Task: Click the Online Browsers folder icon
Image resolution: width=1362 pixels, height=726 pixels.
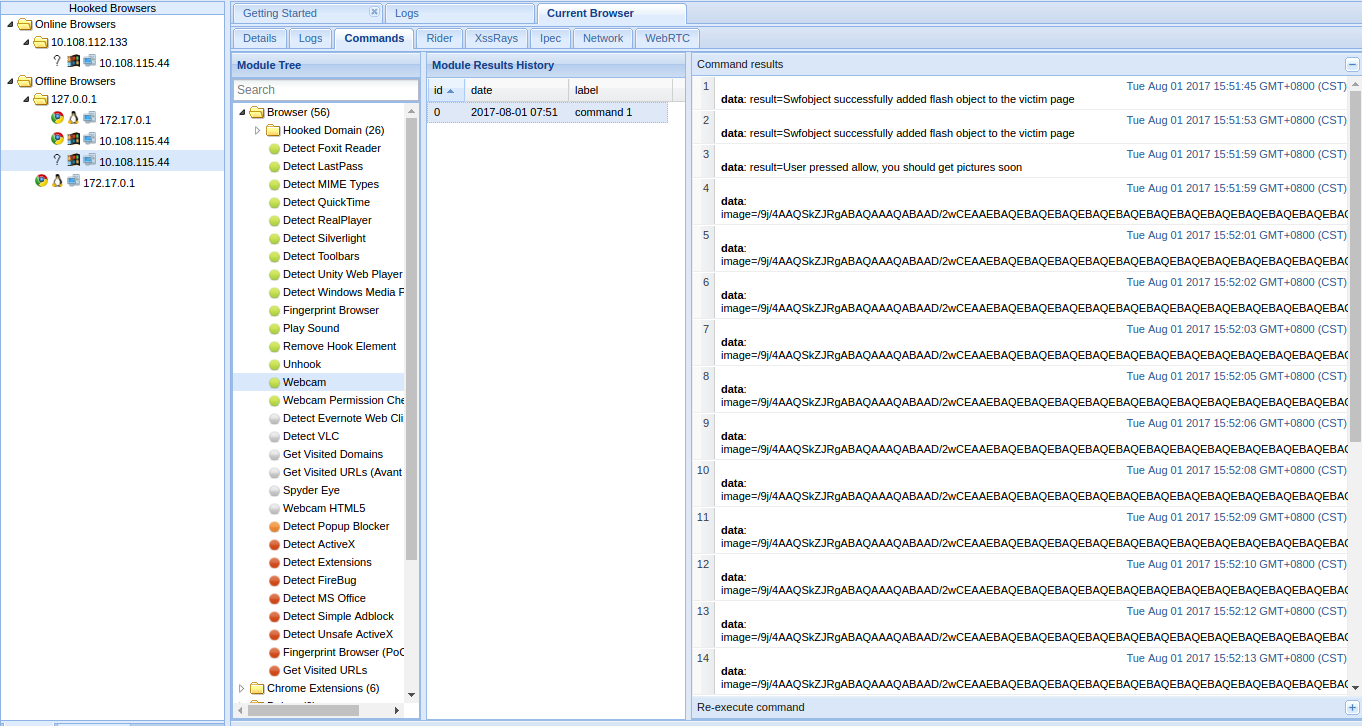Action: click(x=25, y=24)
